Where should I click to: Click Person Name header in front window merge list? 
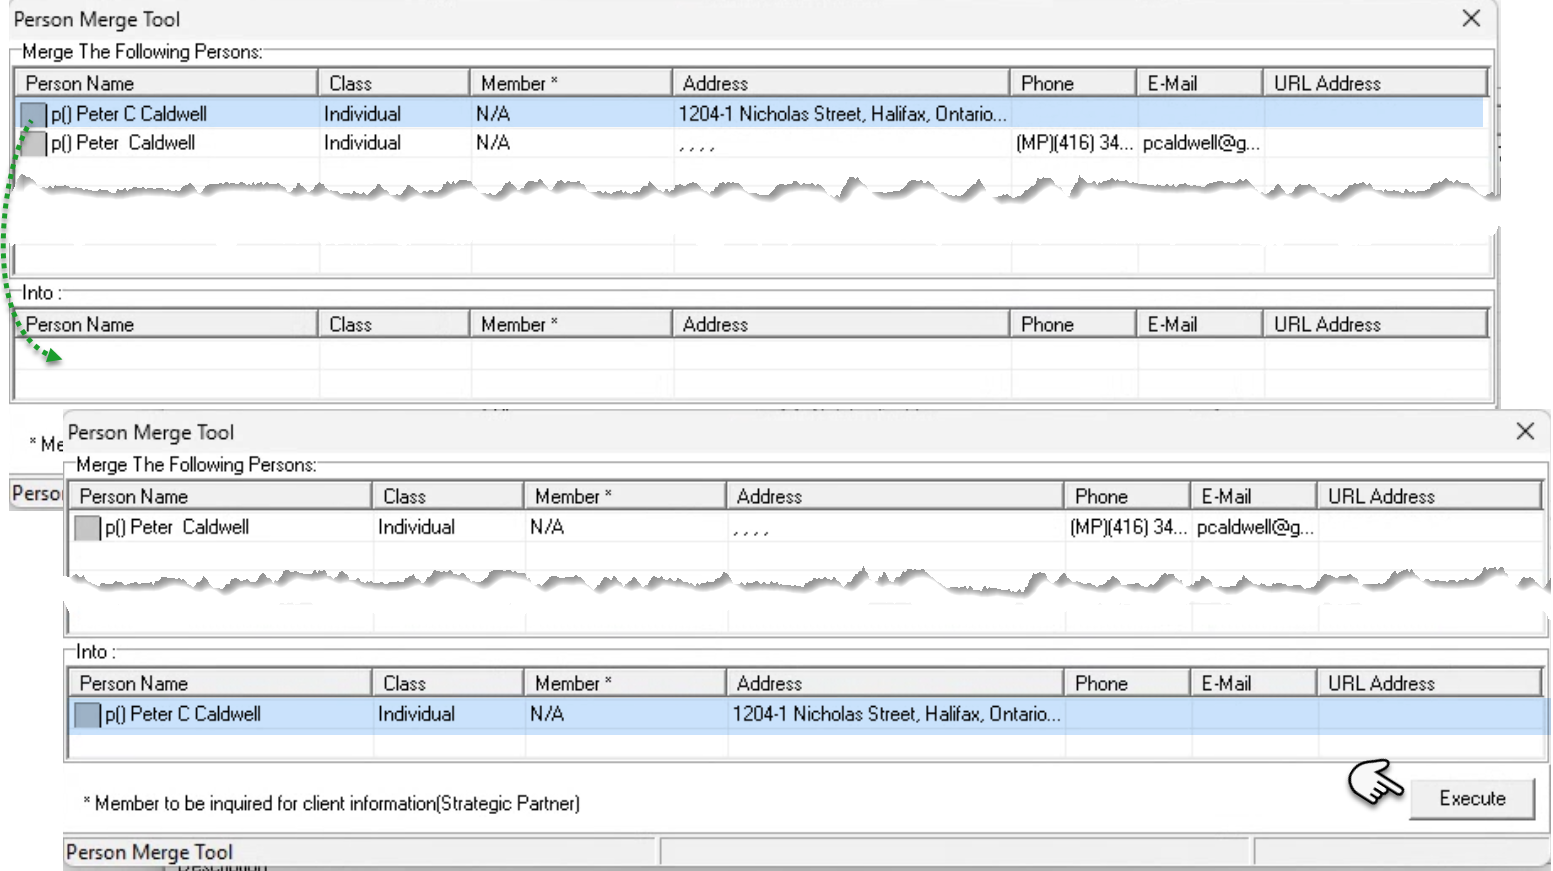pyautogui.click(x=220, y=496)
